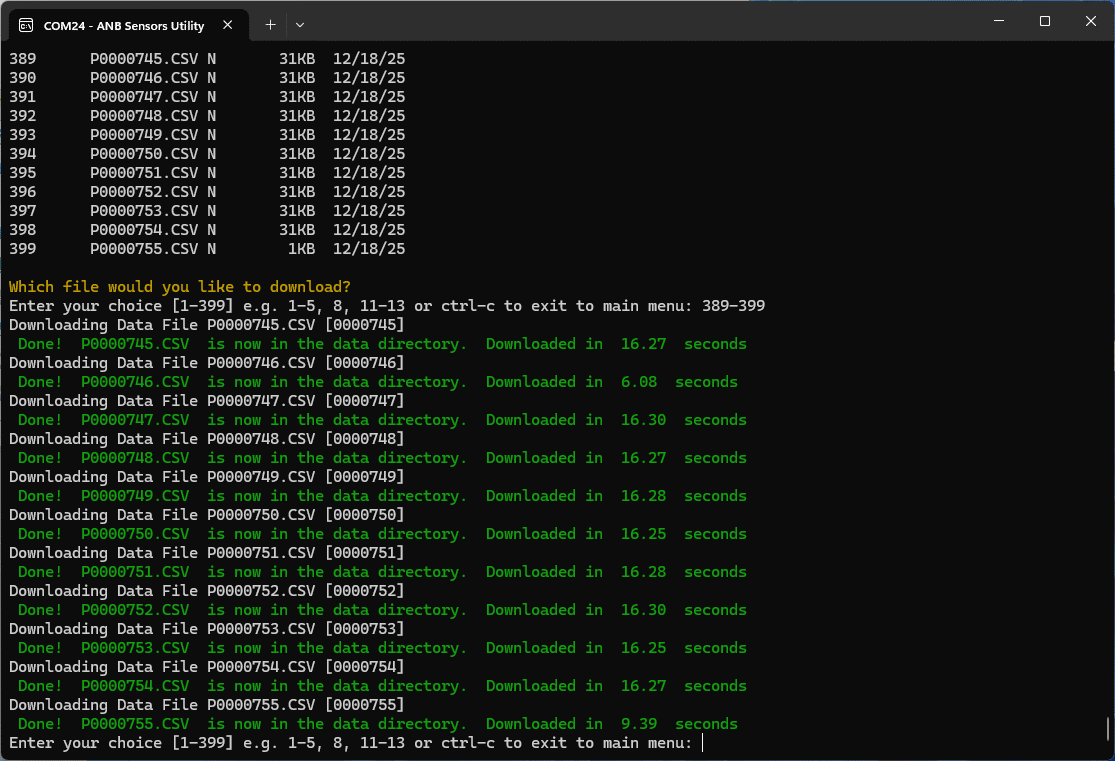Click the maximize window icon
Image resolution: width=1115 pixels, height=761 pixels.
coord(1044,20)
